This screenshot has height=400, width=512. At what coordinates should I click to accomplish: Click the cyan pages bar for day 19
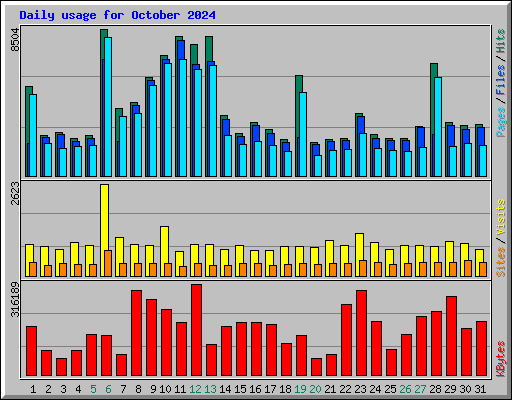point(303,134)
